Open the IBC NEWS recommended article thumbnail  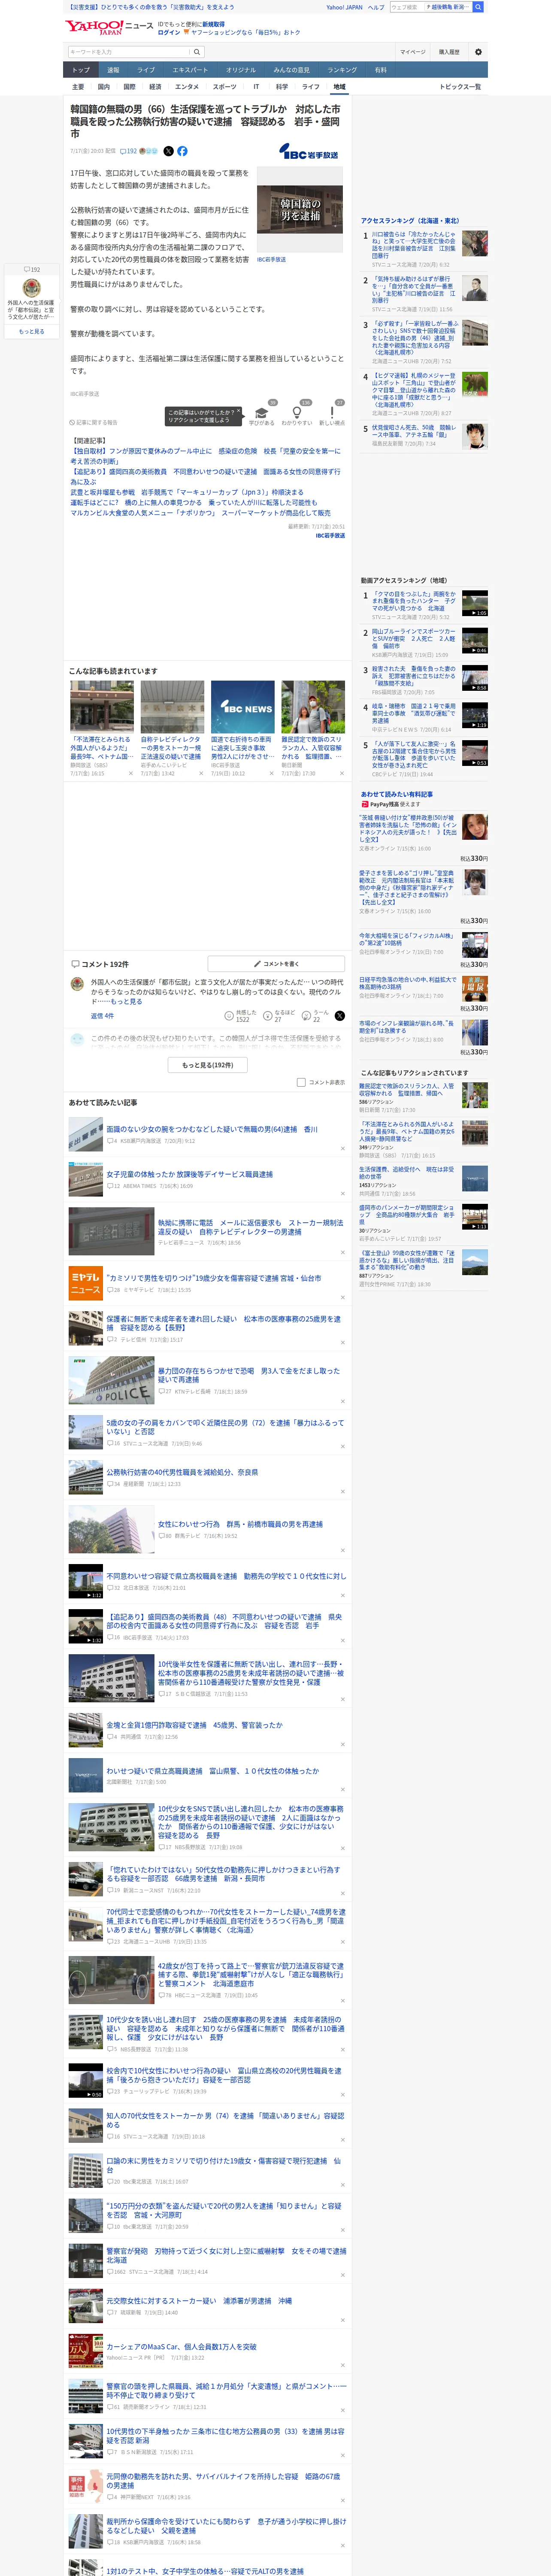[243, 708]
